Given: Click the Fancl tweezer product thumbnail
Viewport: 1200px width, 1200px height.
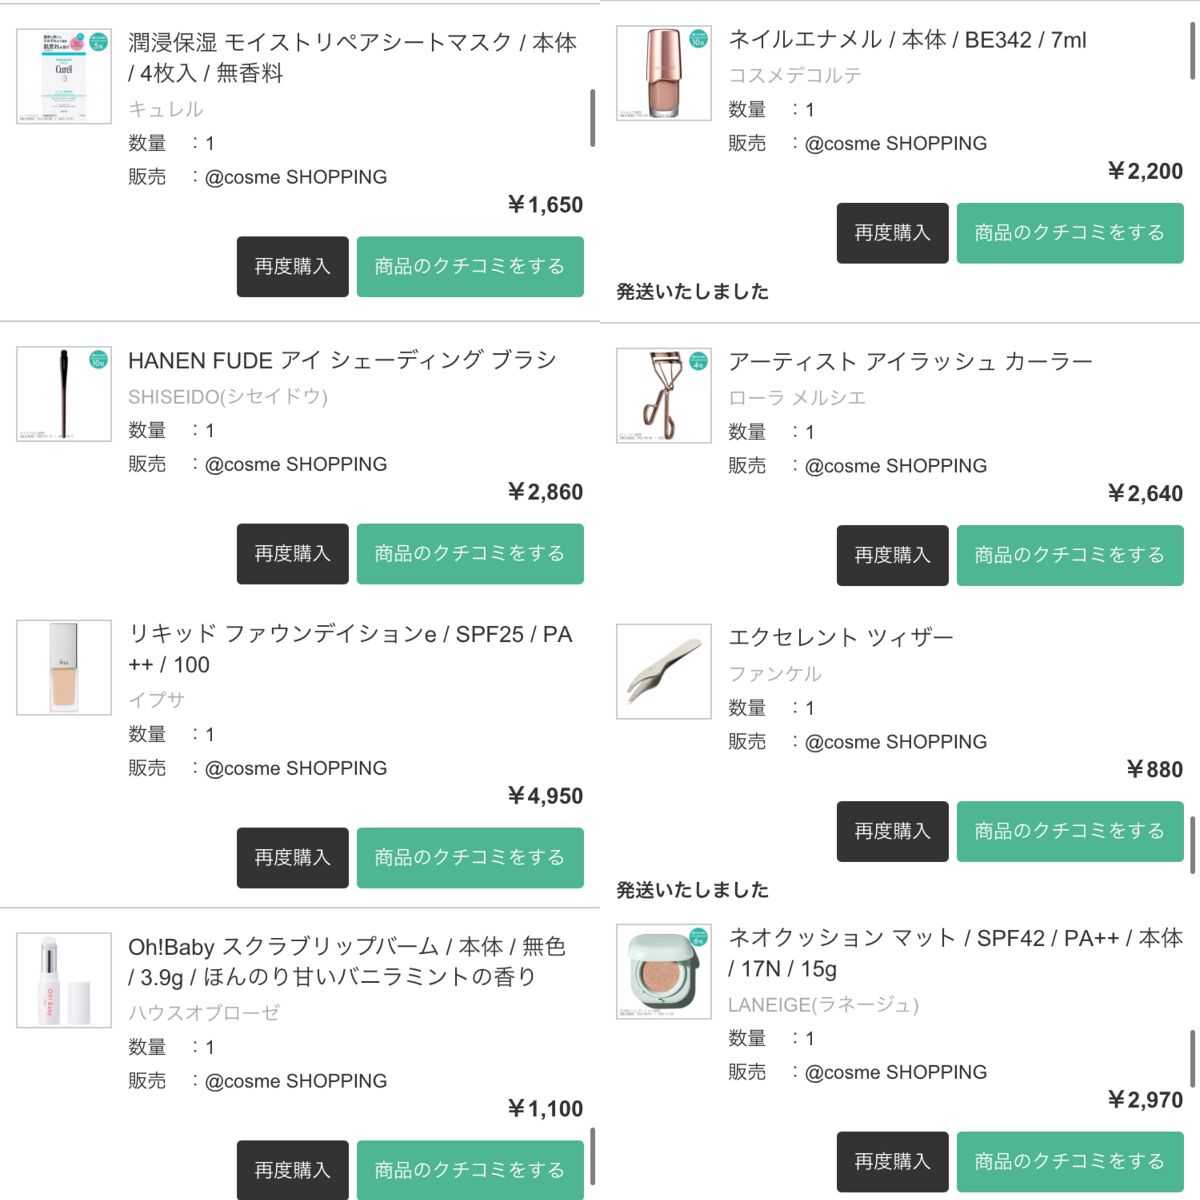Looking at the screenshot, I should coord(664,671).
